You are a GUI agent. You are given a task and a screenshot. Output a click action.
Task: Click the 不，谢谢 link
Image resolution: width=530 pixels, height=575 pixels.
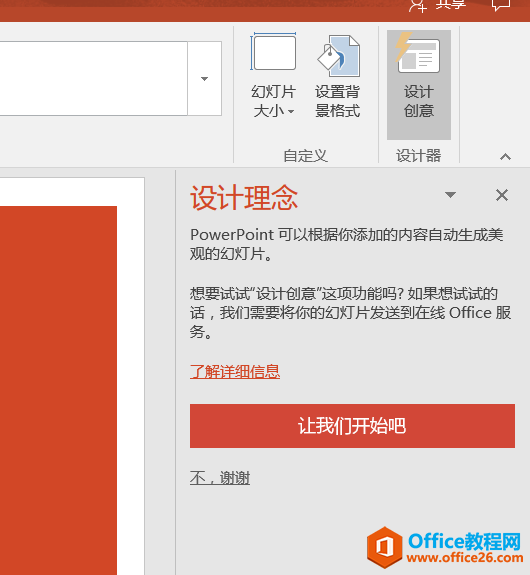pos(220,478)
